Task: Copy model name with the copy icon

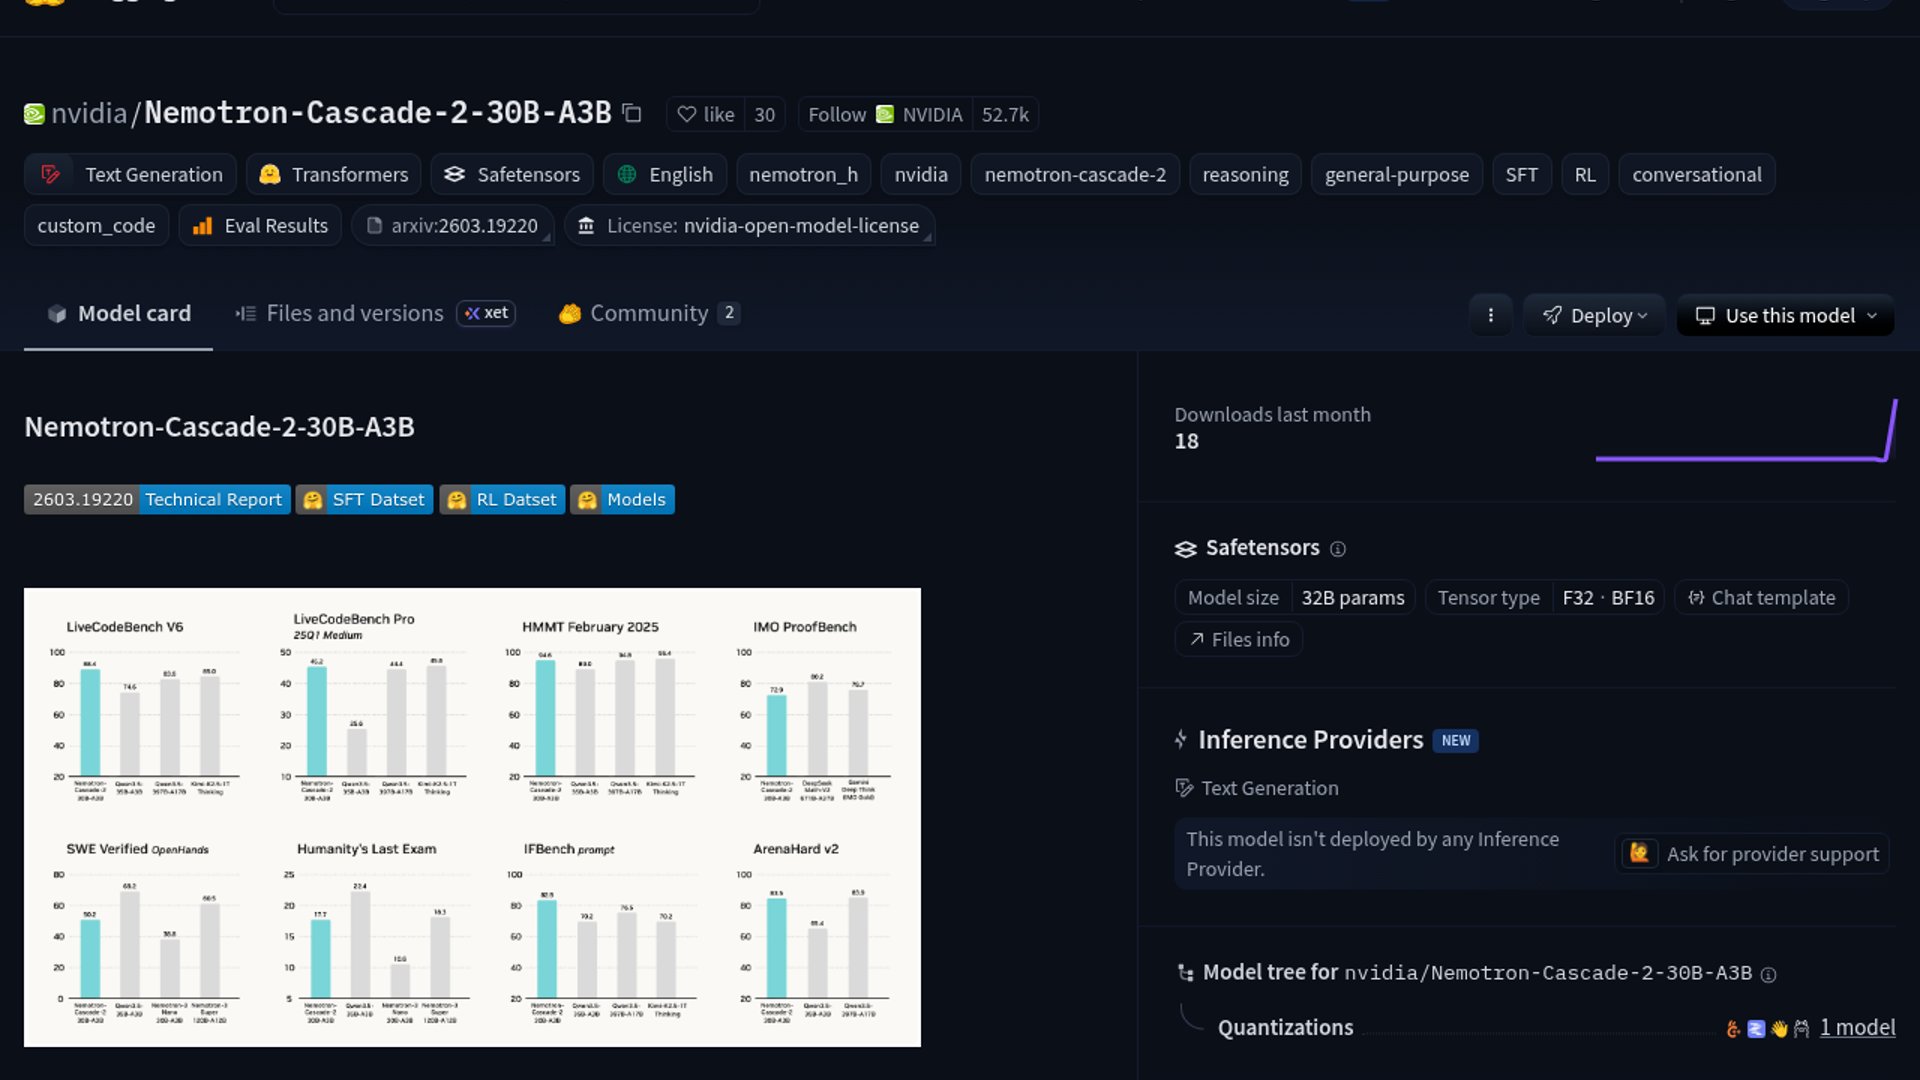Action: tap(632, 113)
